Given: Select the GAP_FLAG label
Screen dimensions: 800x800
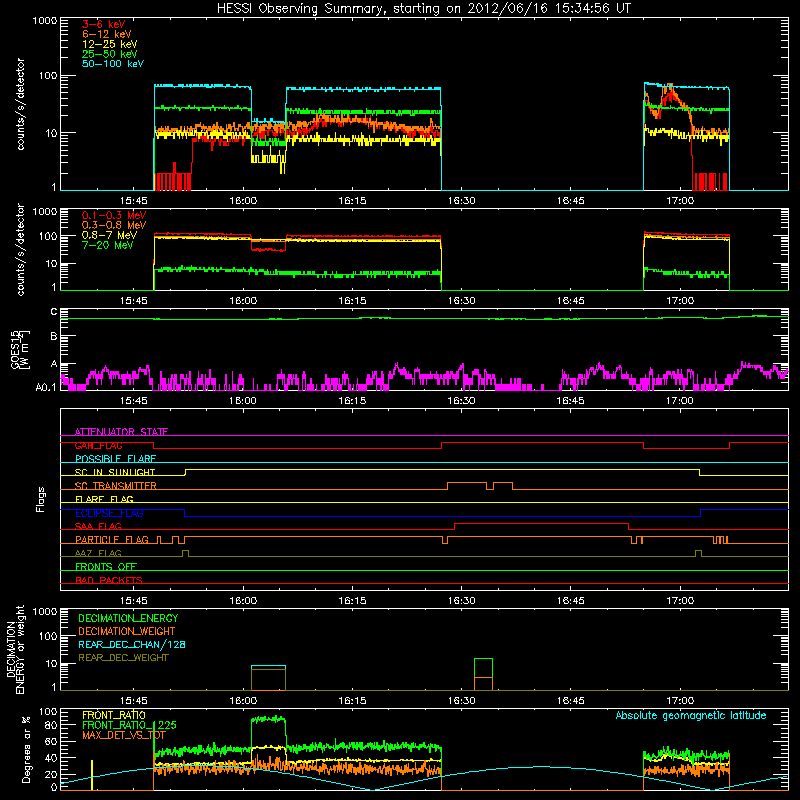Looking at the screenshot, I should coord(98,445).
